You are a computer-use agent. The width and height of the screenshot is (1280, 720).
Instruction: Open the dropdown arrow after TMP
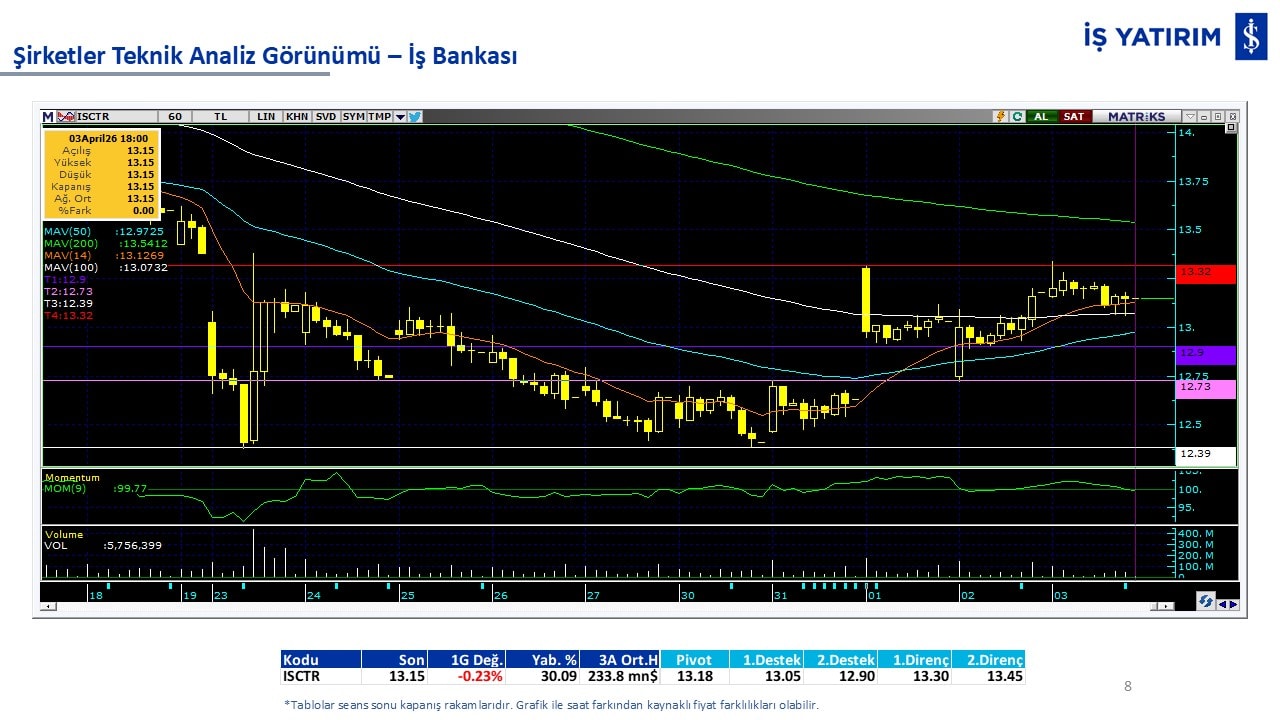[400, 117]
